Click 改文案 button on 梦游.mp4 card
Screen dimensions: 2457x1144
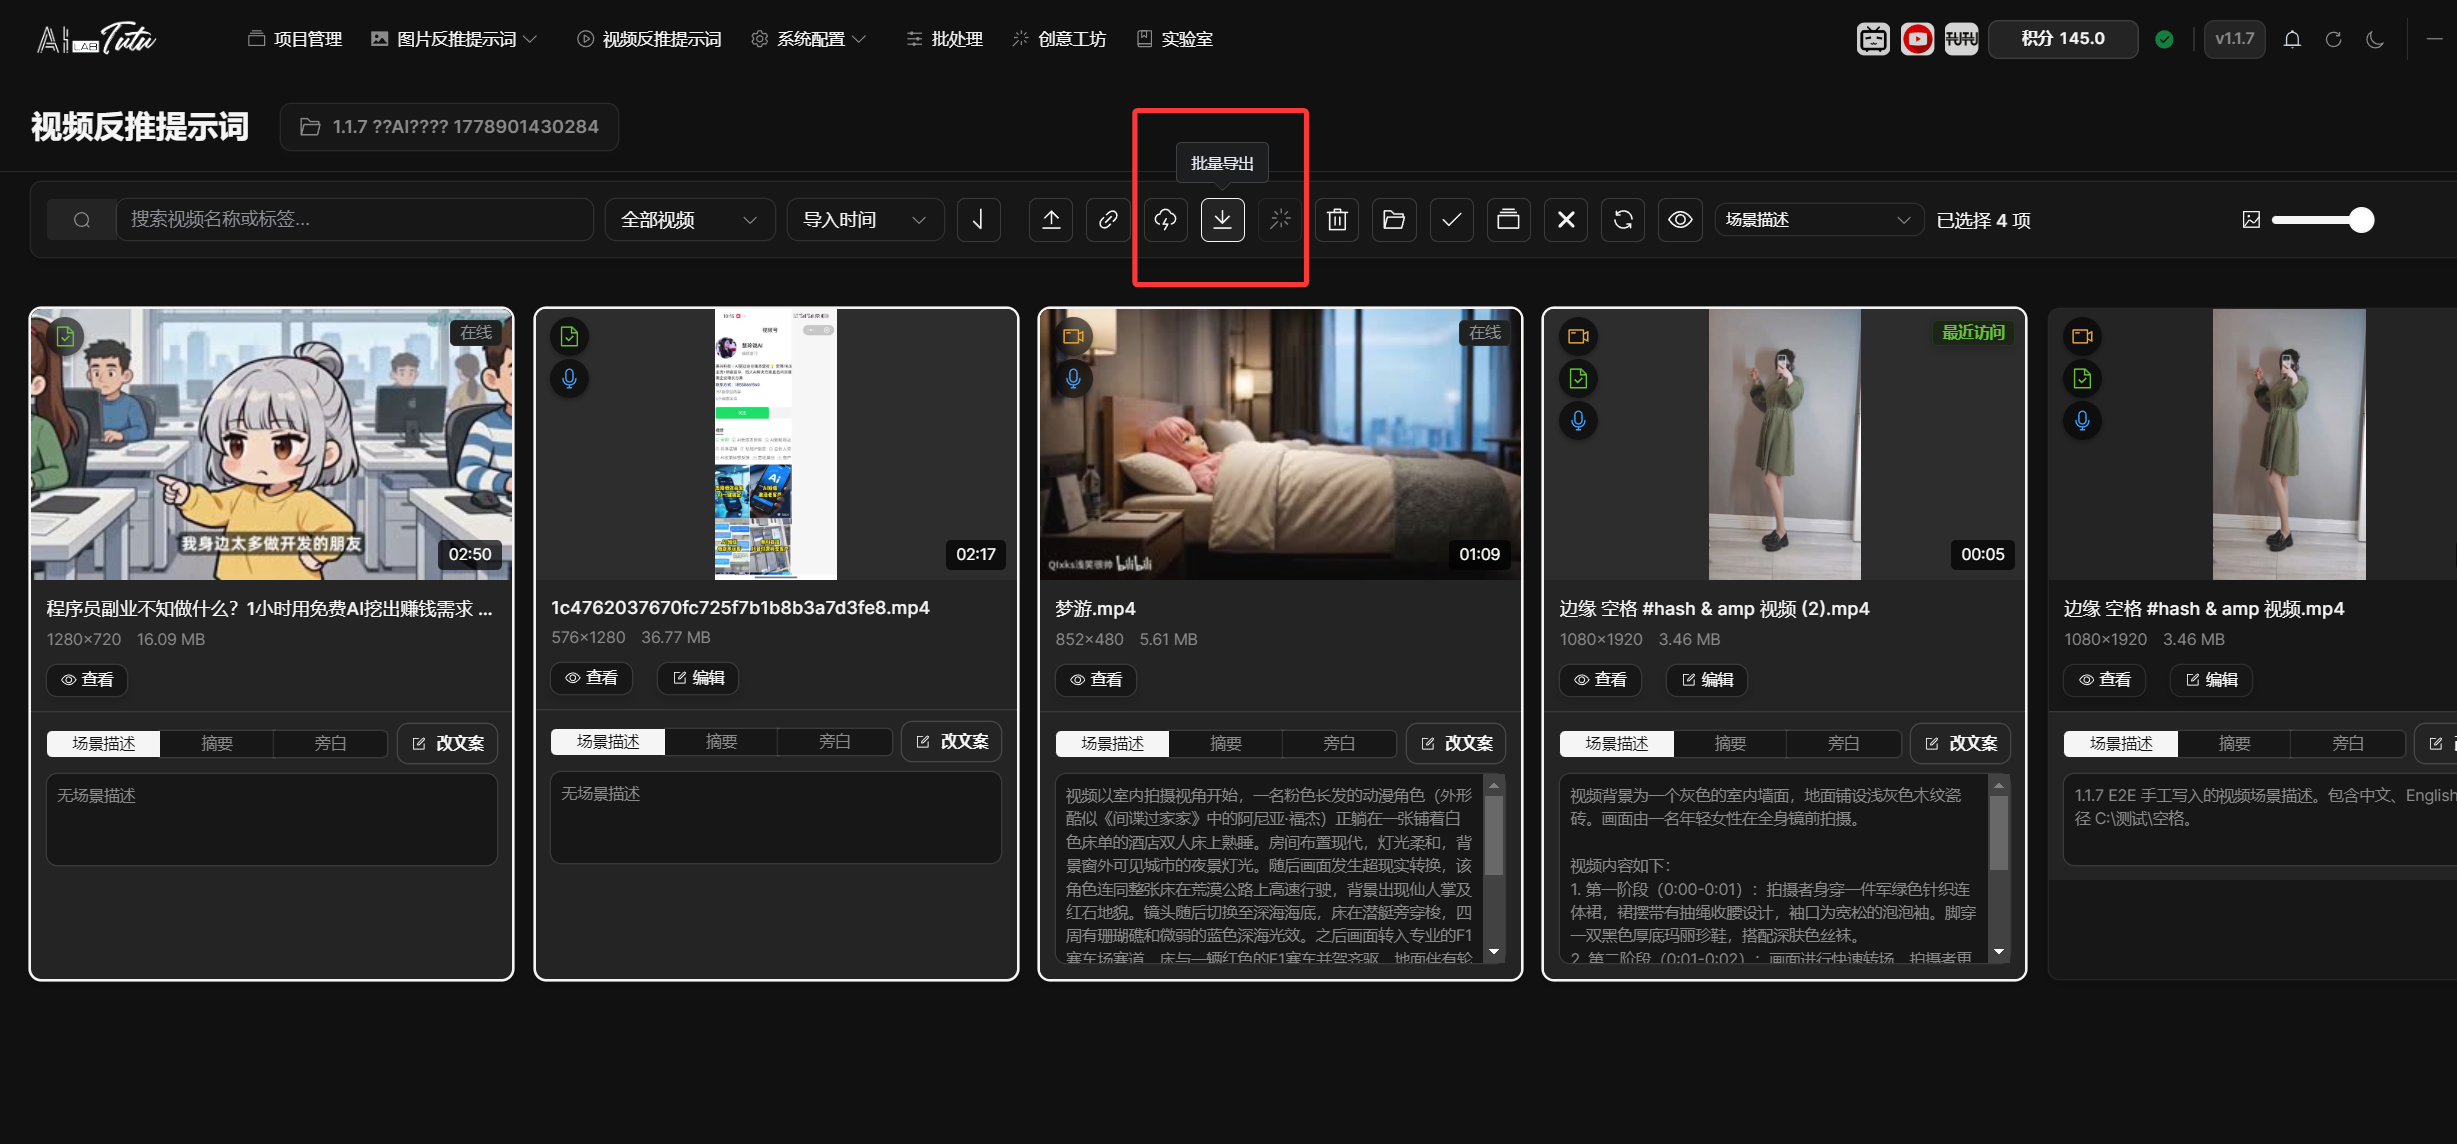[1457, 743]
